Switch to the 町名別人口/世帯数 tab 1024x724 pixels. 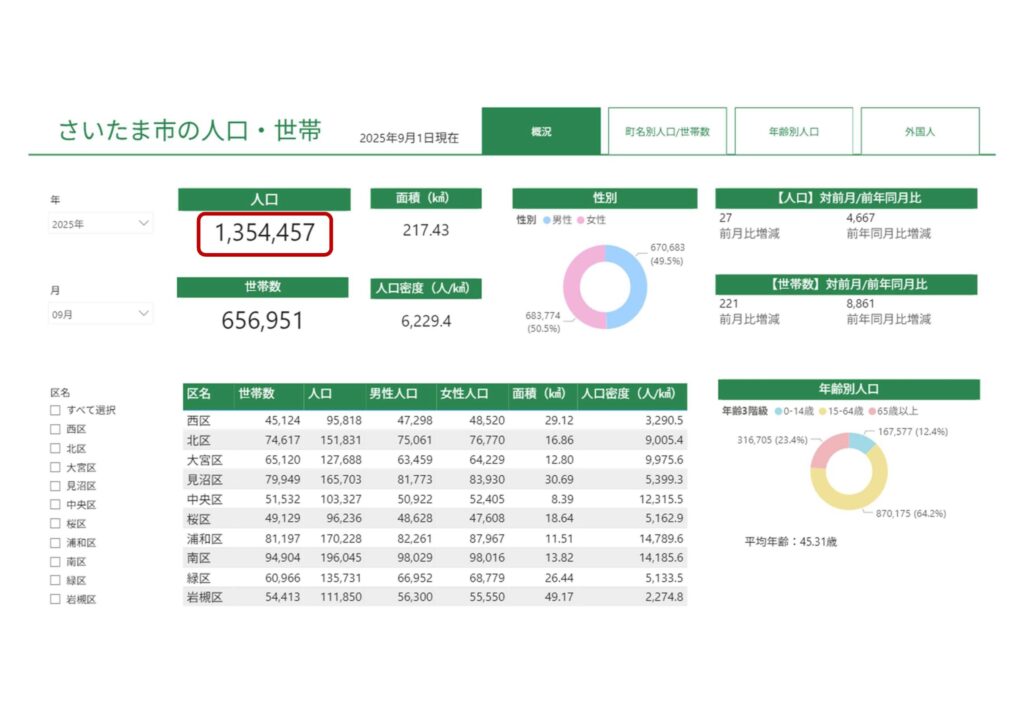pyautogui.click(x=667, y=131)
